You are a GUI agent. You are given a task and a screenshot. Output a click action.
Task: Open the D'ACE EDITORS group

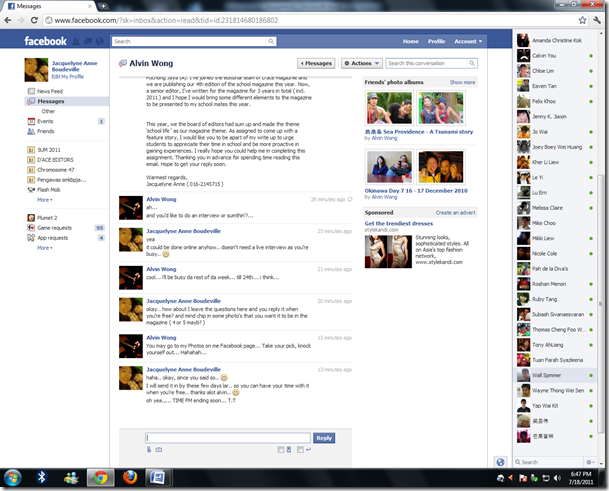[55, 160]
